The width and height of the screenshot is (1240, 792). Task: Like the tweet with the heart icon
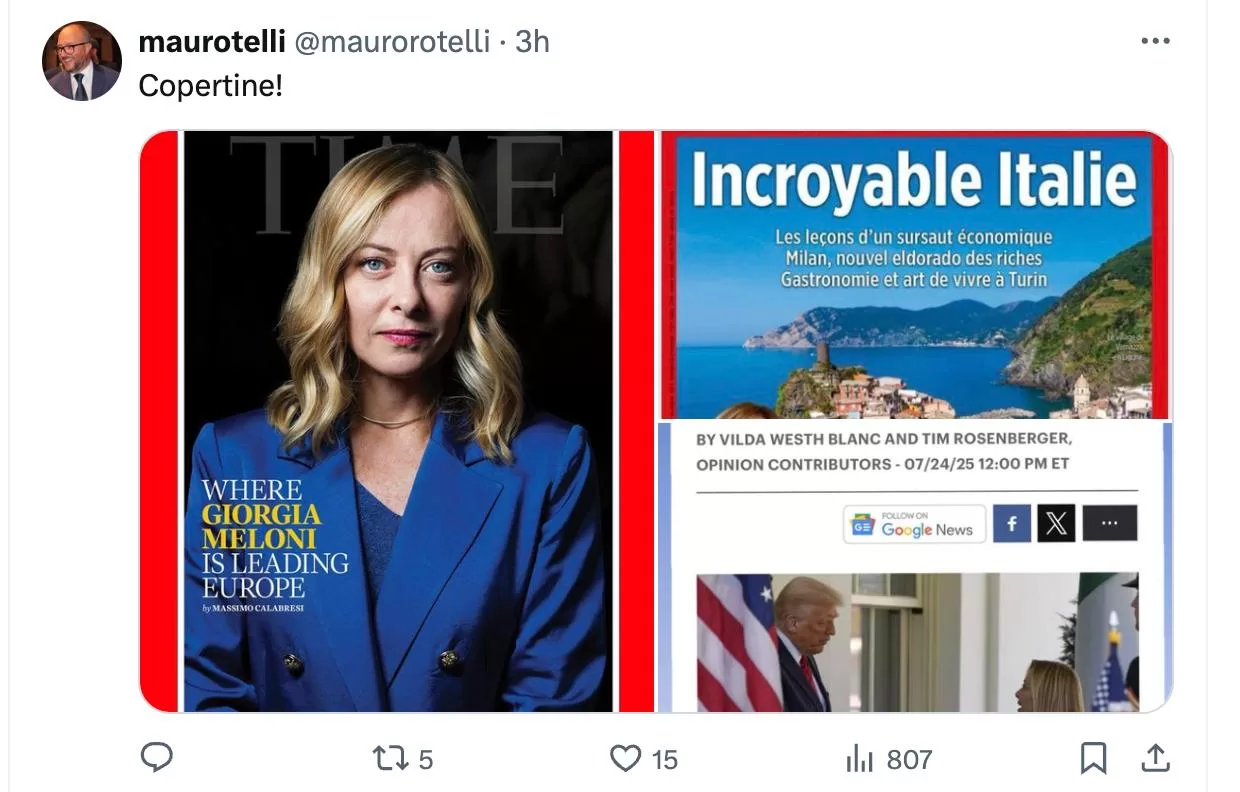pos(625,759)
